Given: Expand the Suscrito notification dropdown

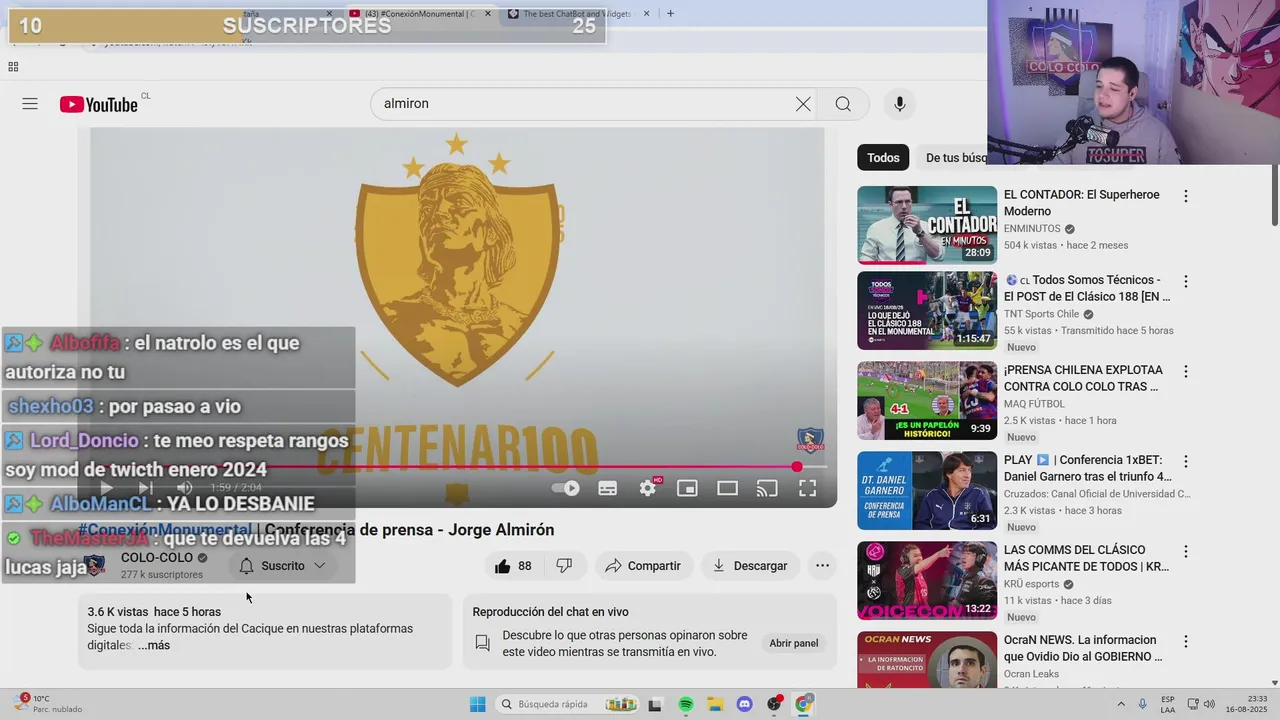Looking at the screenshot, I should [x=283, y=566].
